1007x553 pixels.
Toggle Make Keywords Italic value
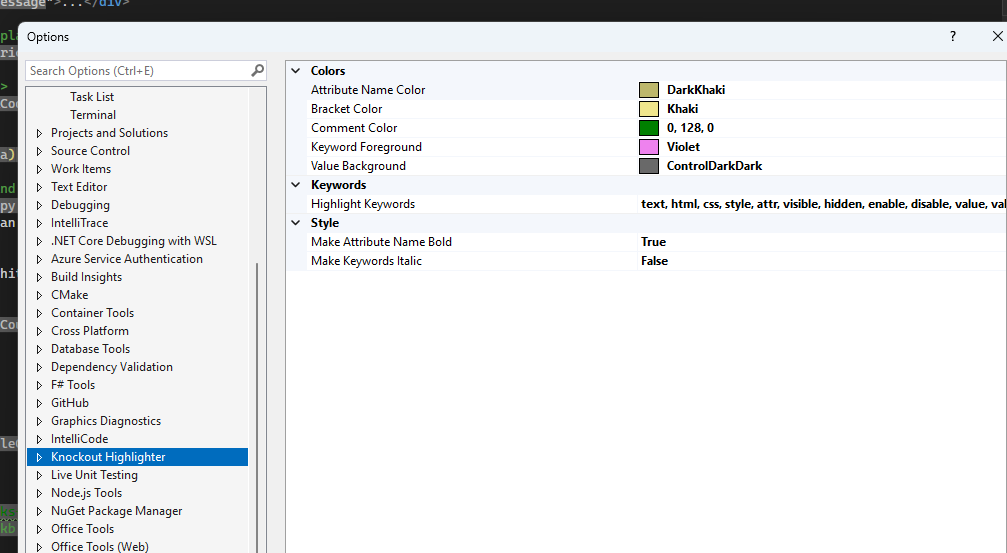(654, 261)
